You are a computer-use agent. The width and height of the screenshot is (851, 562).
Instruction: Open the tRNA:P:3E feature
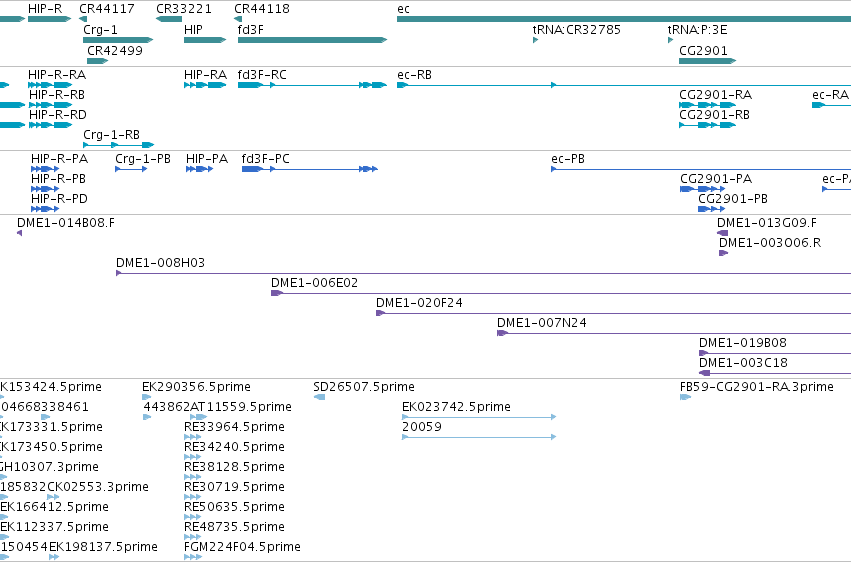click(x=670, y=40)
